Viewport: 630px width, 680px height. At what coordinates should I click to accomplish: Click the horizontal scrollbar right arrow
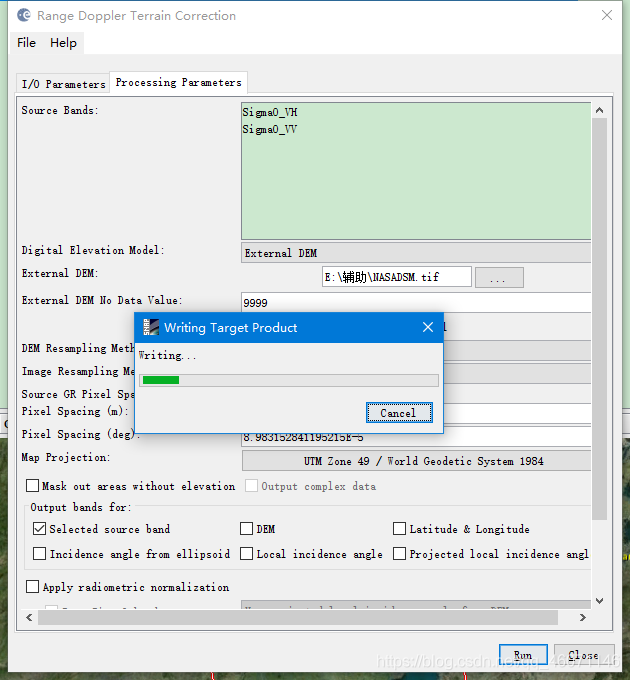coord(583,617)
